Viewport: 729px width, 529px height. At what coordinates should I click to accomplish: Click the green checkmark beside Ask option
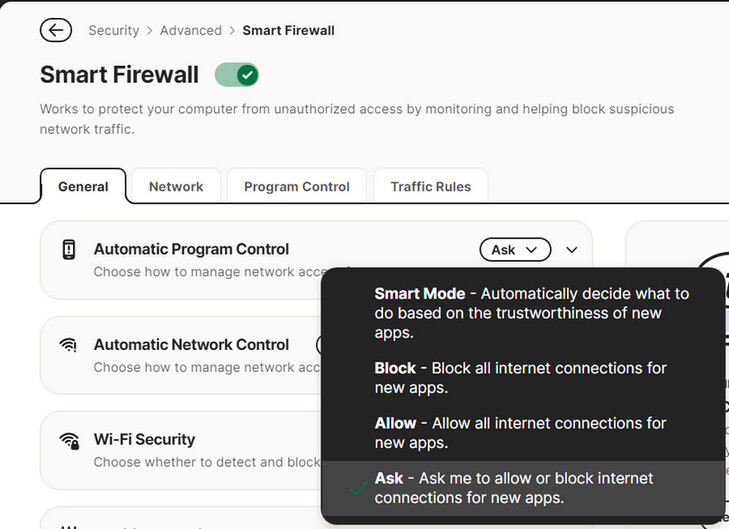point(358,488)
